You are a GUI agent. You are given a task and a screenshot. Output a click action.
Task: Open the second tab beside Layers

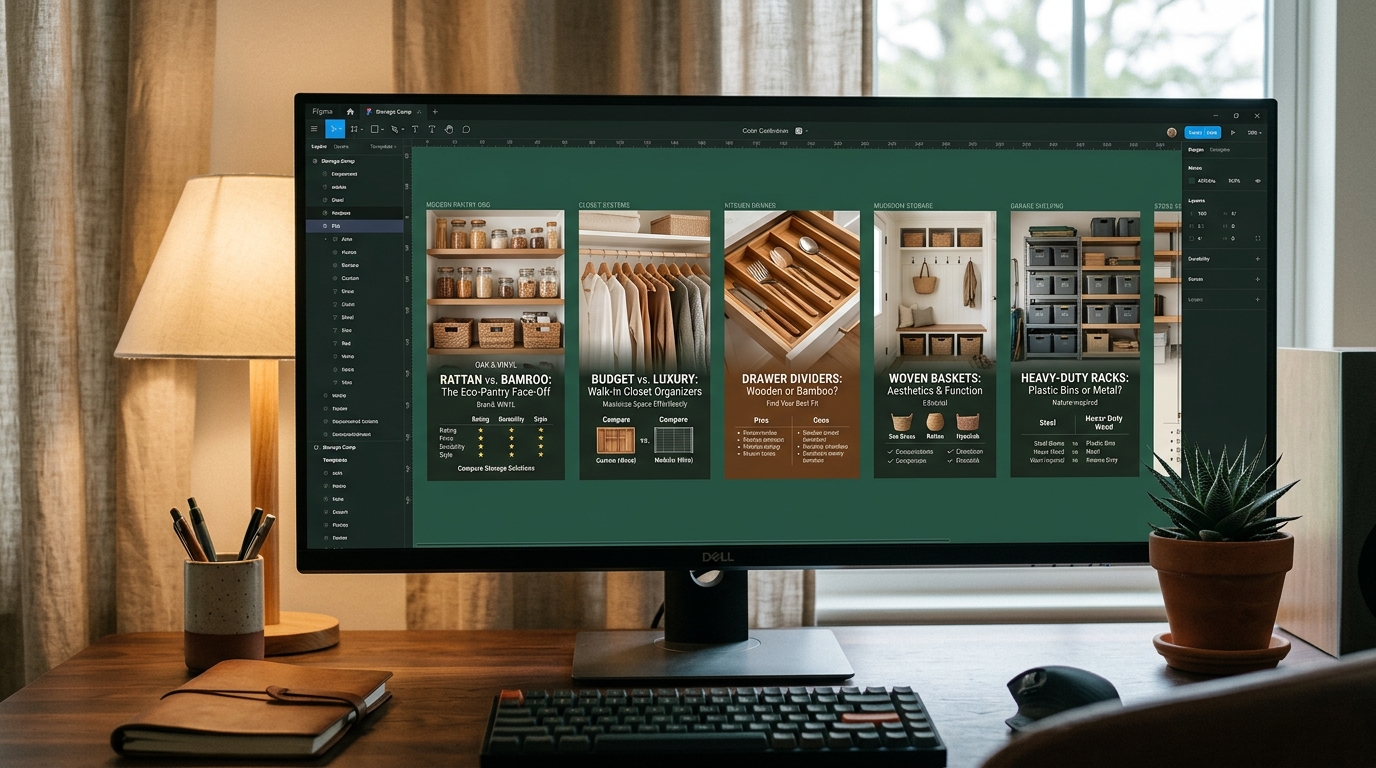(x=341, y=146)
